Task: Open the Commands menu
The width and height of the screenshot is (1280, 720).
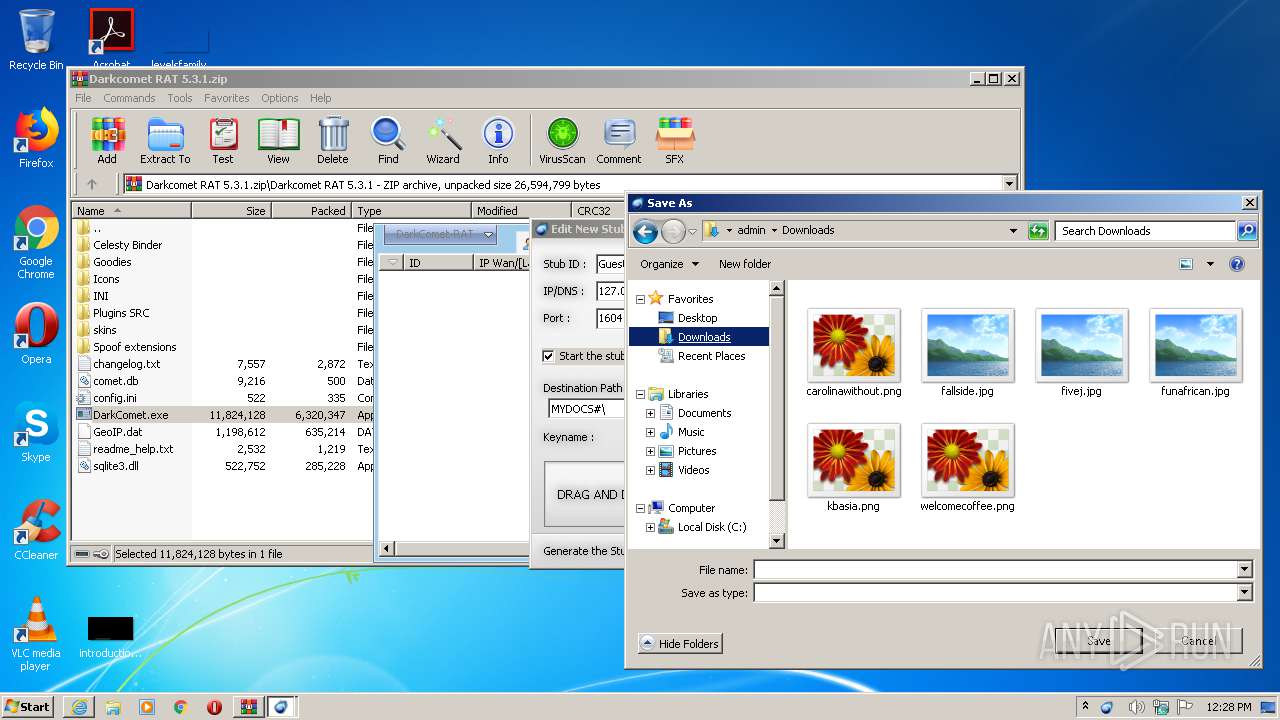Action: pyautogui.click(x=129, y=98)
